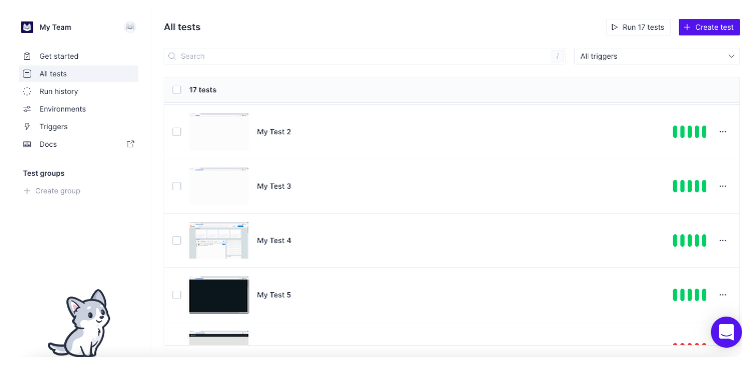Open the My Test 2 thumbnail

click(219, 131)
